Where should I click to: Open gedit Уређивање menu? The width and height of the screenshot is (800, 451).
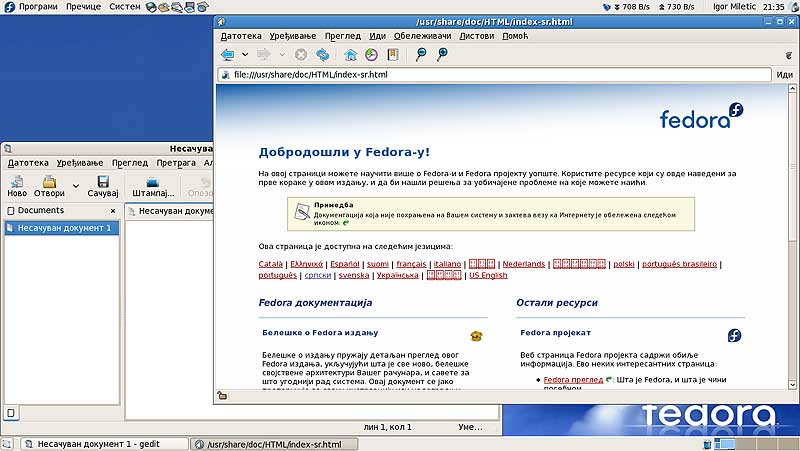(80, 163)
